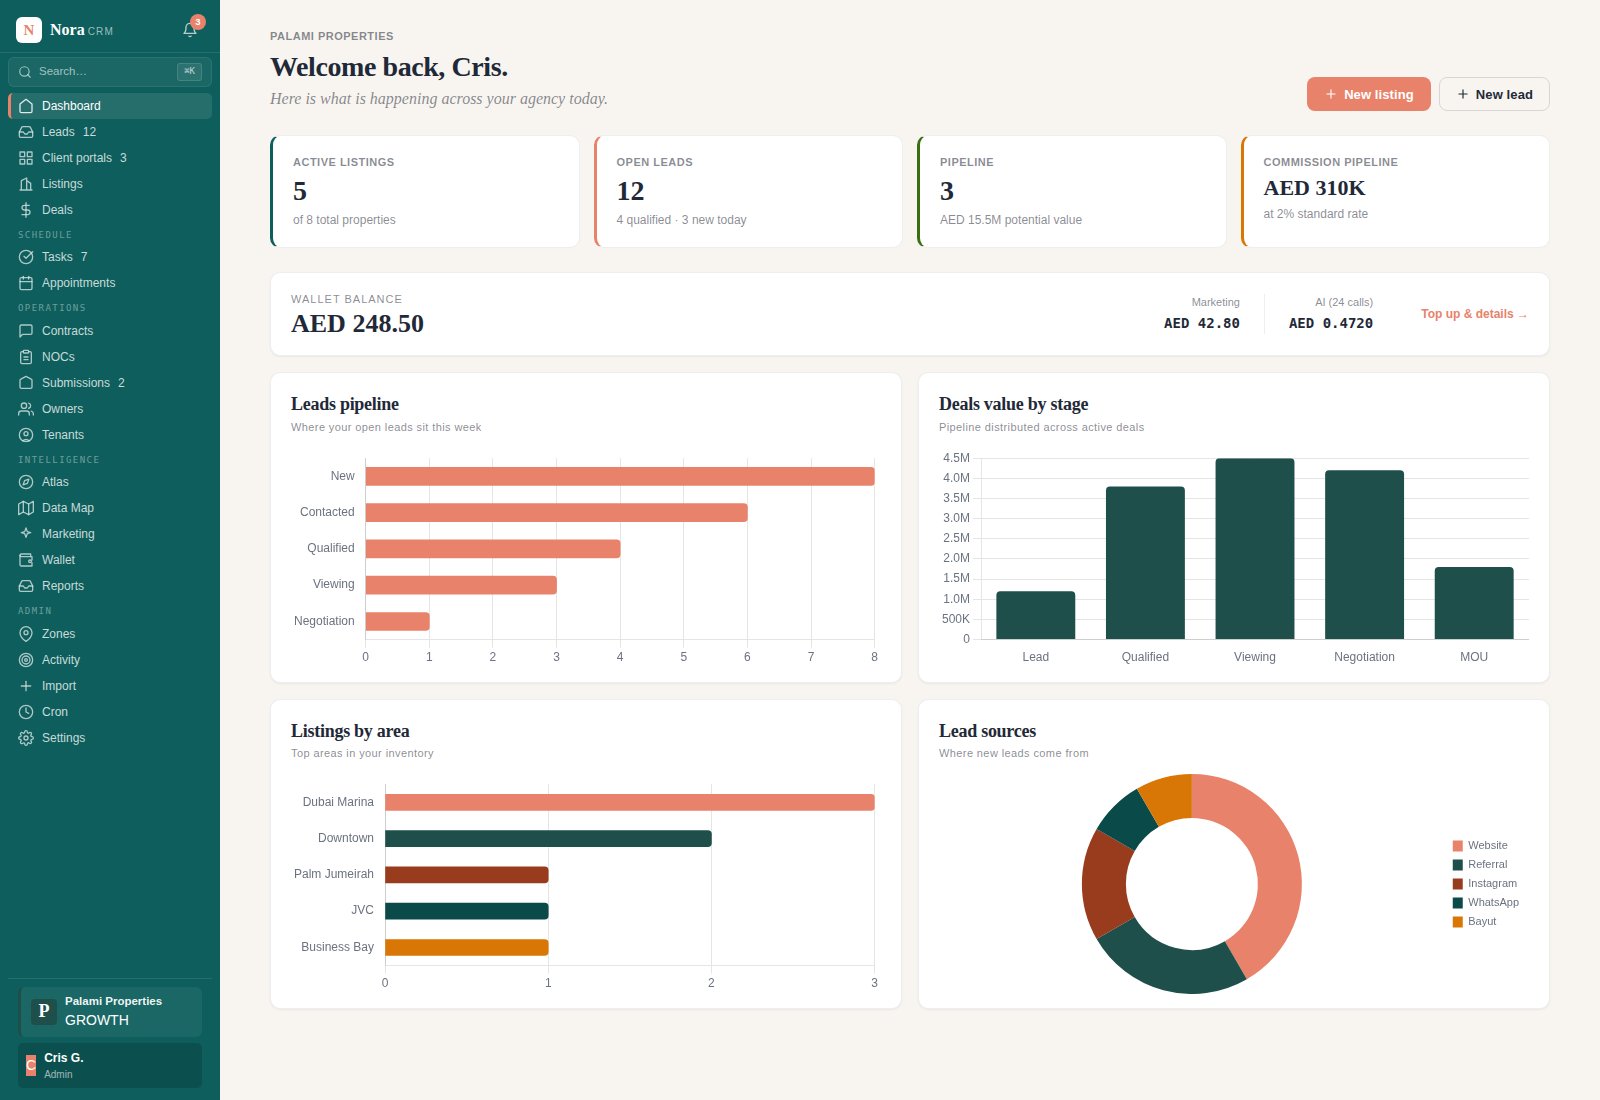The width and height of the screenshot is (1600, 1100).
Task: Click the Leads inbox icon
Action: coord(26,132)
